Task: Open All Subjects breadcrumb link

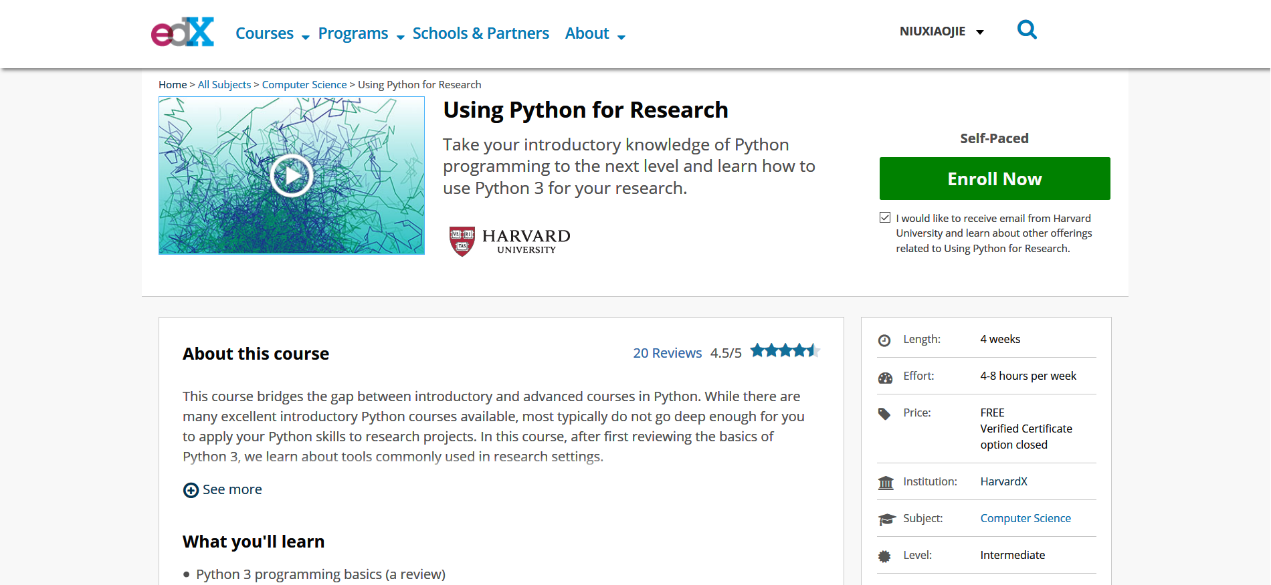Action: [x=225, y=85]
